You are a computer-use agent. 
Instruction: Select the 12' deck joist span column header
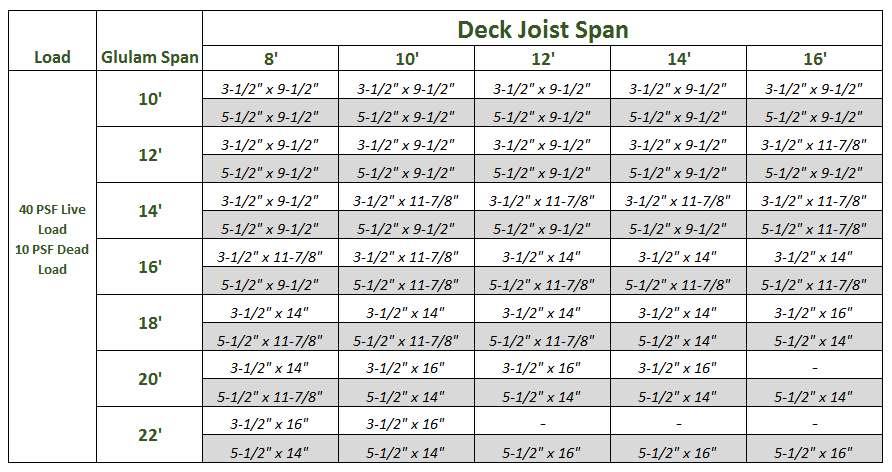542,59
